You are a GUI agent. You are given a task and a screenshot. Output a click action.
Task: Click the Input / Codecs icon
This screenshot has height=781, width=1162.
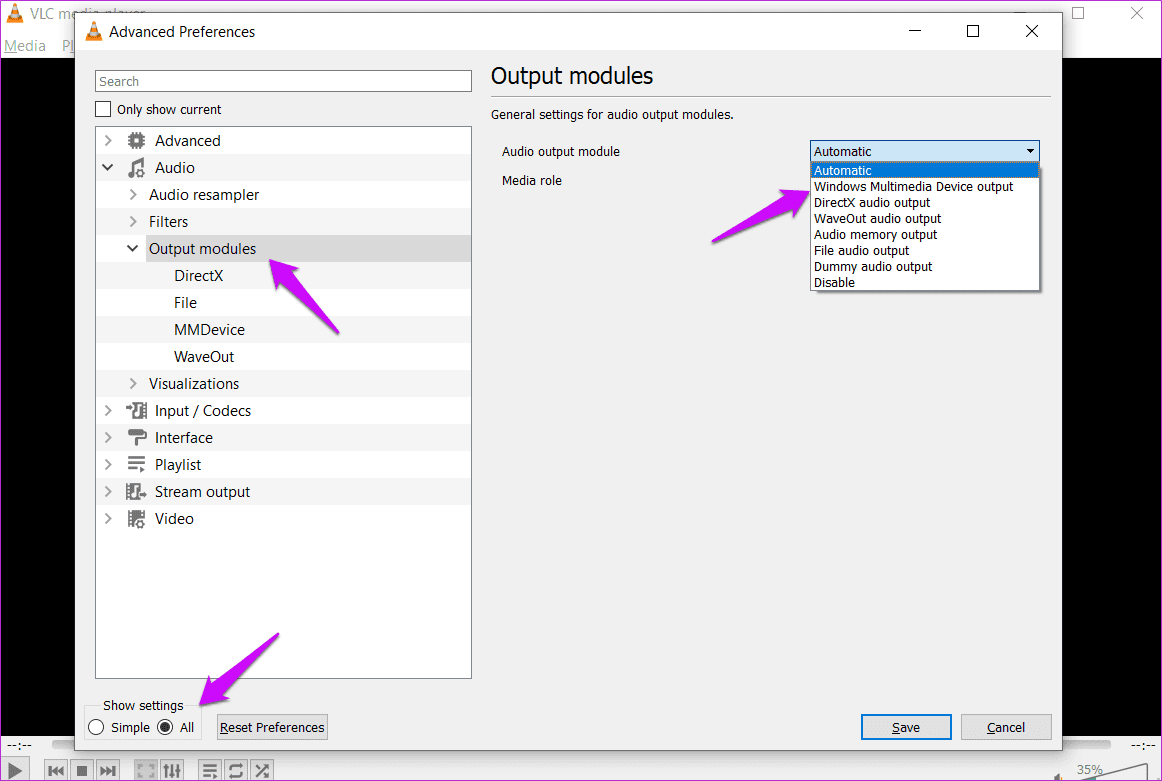(x=136, y=411)
